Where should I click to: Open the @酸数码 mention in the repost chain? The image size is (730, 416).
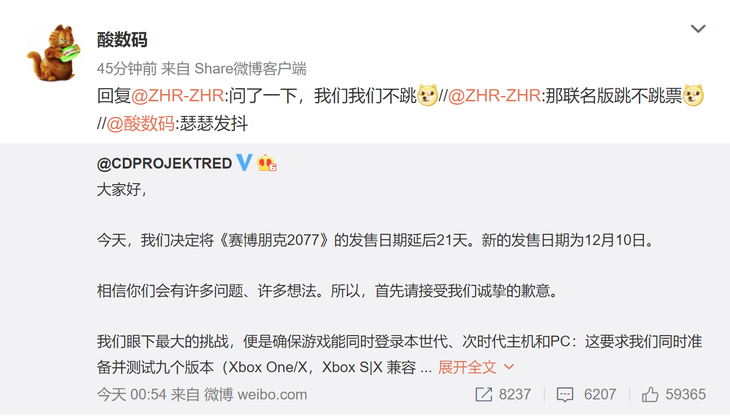click(141, 124)
